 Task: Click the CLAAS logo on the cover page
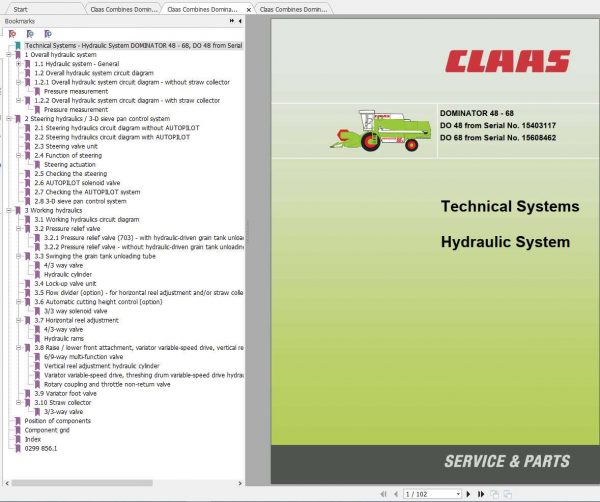tap(507, 61)
